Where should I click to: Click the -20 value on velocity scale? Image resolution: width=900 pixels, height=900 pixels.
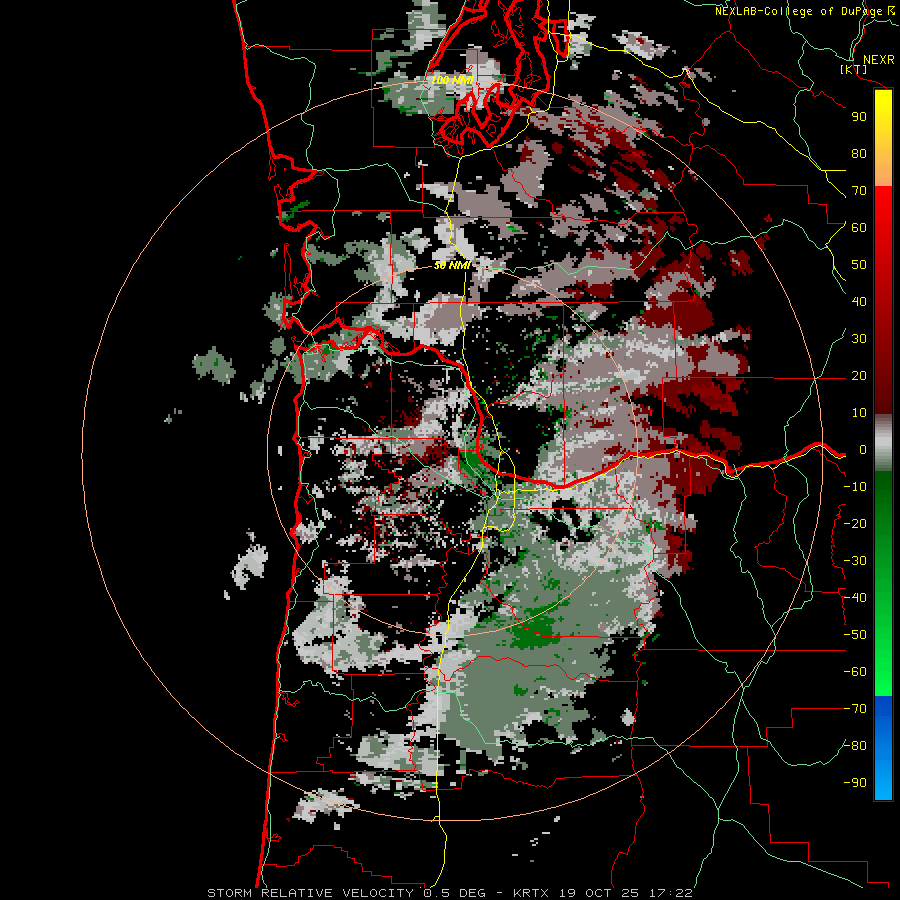coord(855,524)
